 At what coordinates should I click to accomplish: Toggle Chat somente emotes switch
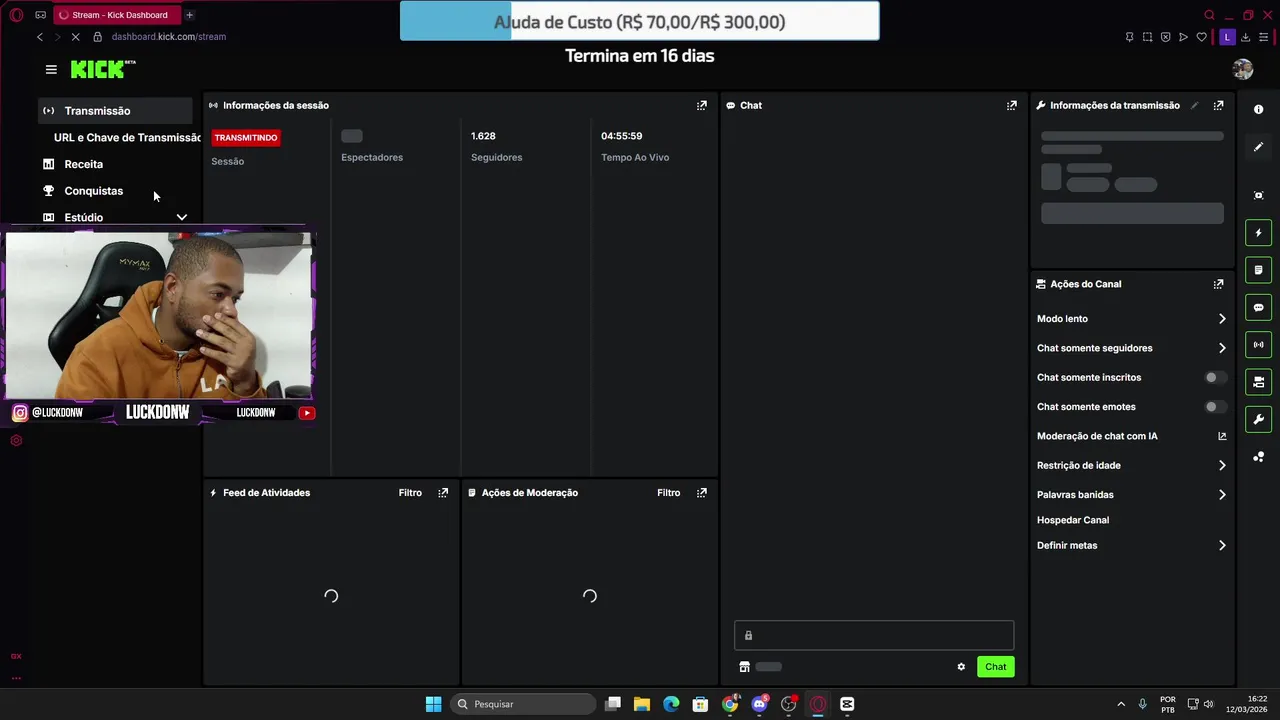(1214, 407)
